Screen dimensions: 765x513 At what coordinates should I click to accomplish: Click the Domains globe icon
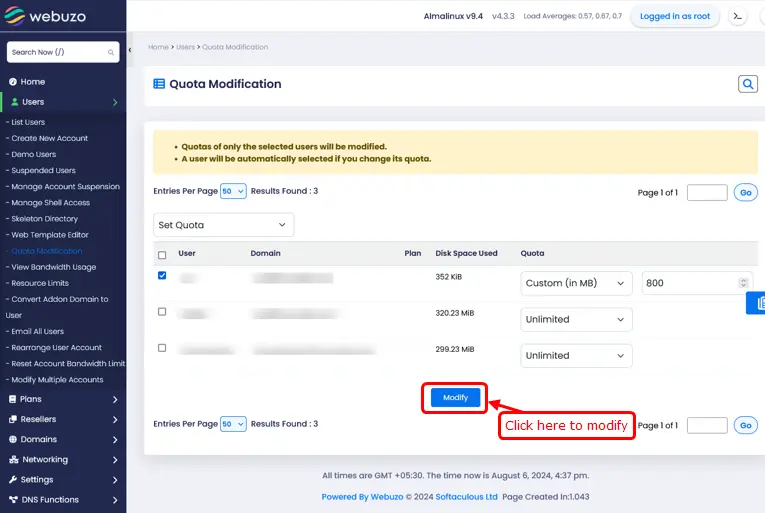click(13, 439)
